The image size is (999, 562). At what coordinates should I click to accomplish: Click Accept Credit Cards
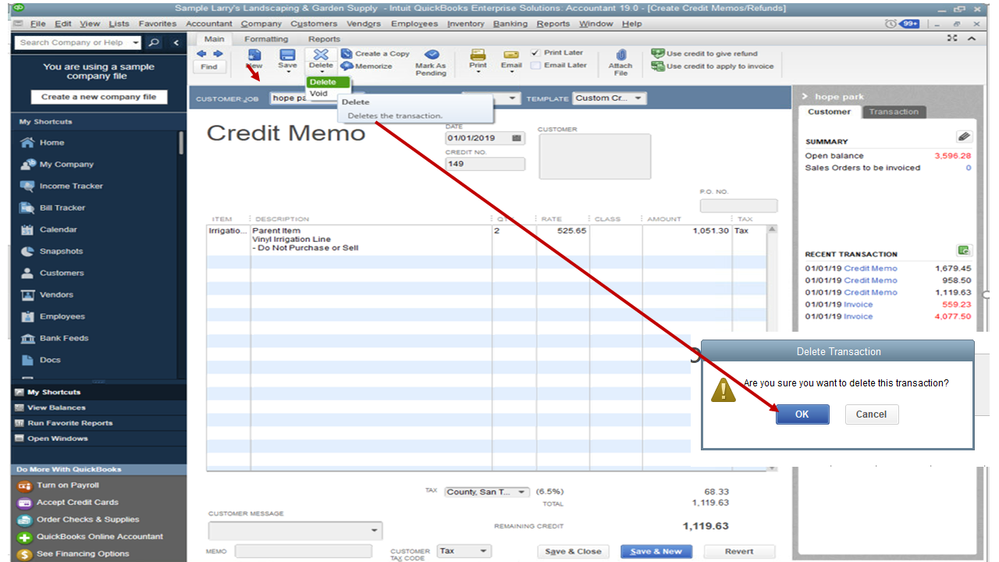coord(77,502)
